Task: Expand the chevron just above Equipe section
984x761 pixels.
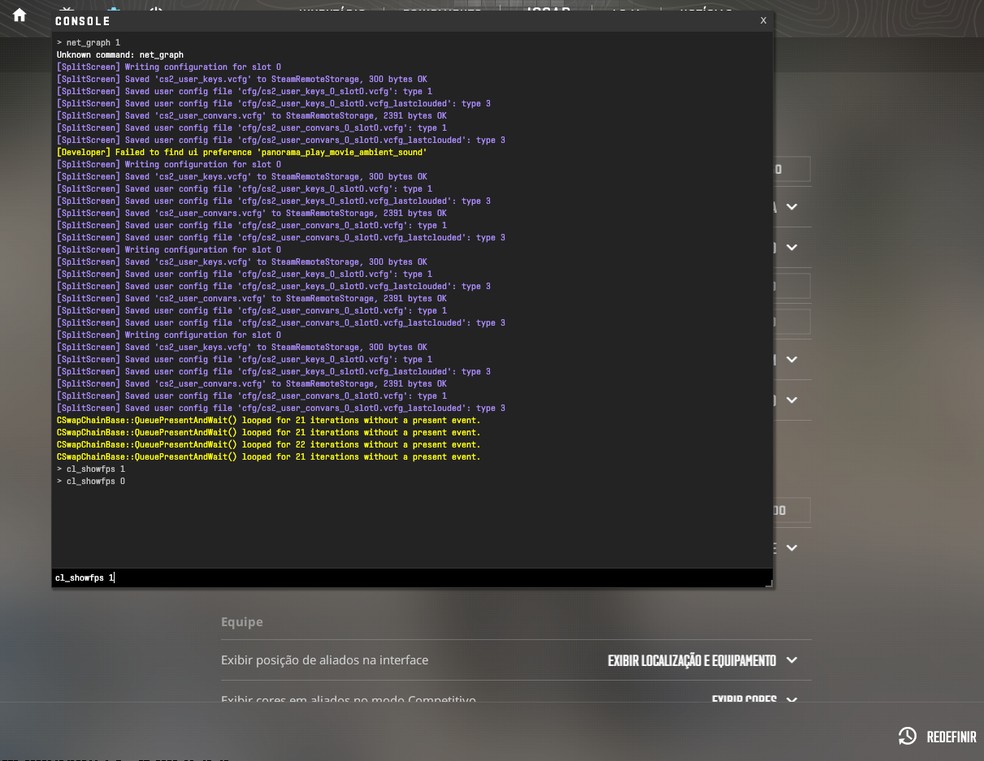Action: click(791, 547)
